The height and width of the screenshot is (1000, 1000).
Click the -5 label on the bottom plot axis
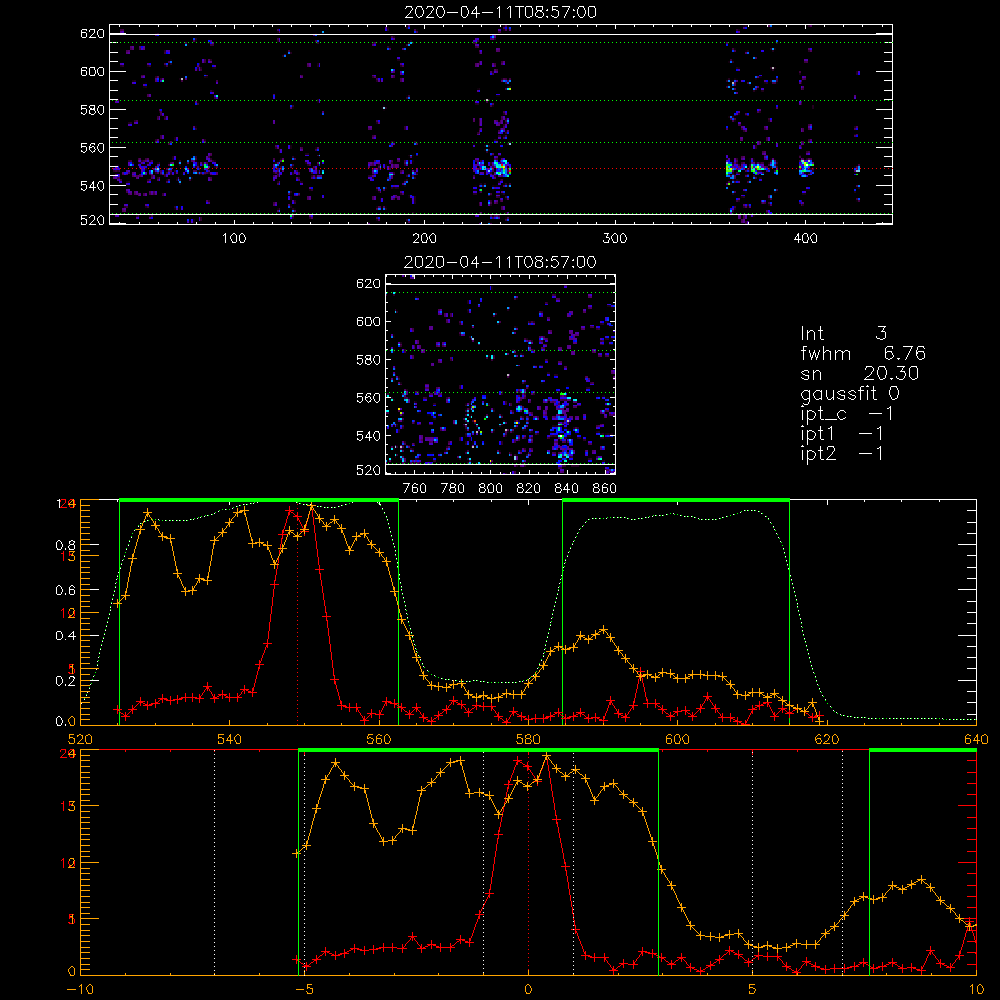305,990
